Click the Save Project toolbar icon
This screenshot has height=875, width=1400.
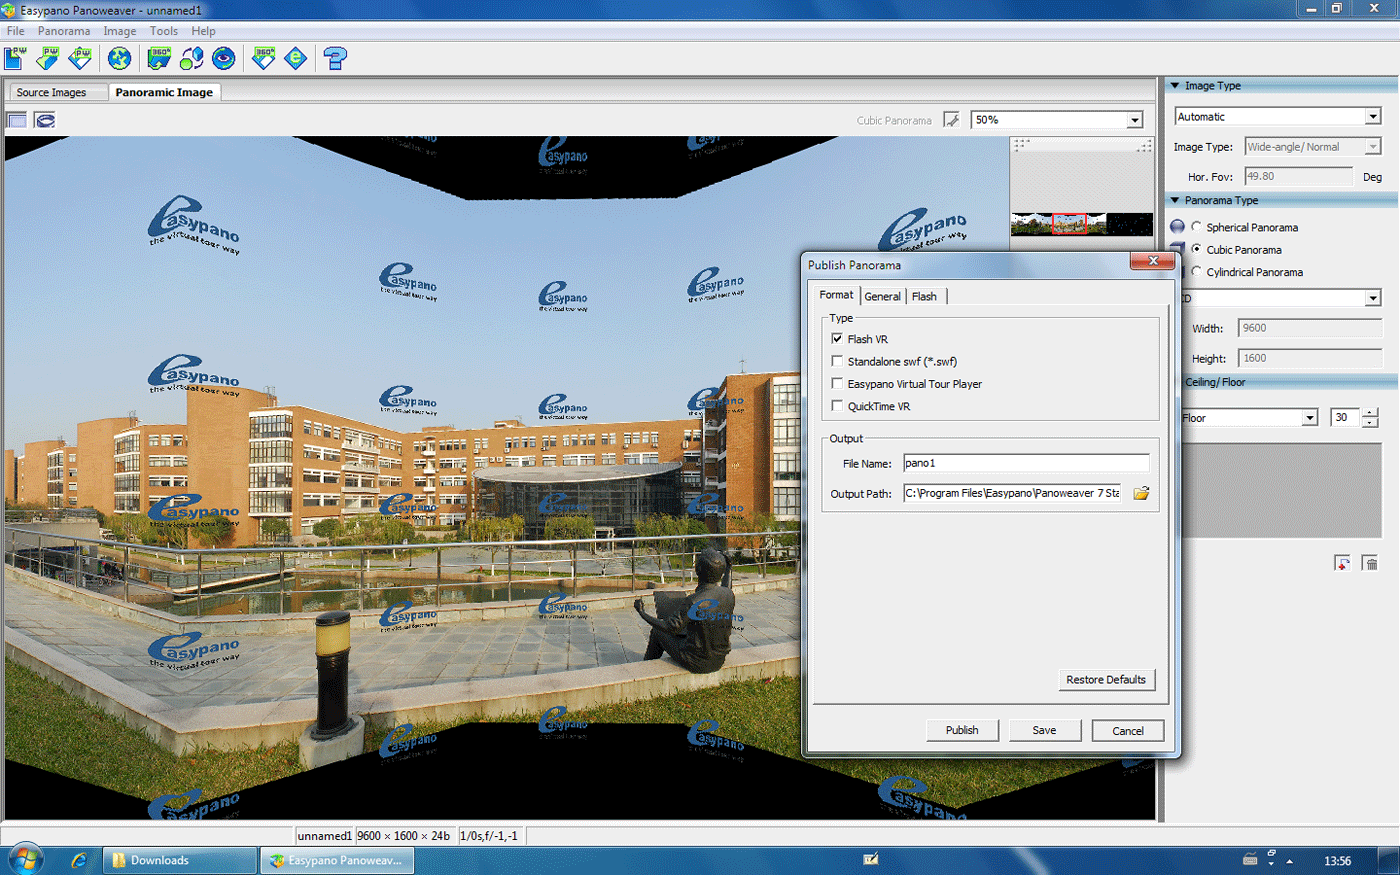pyautogui.click(x=80, y=58)
